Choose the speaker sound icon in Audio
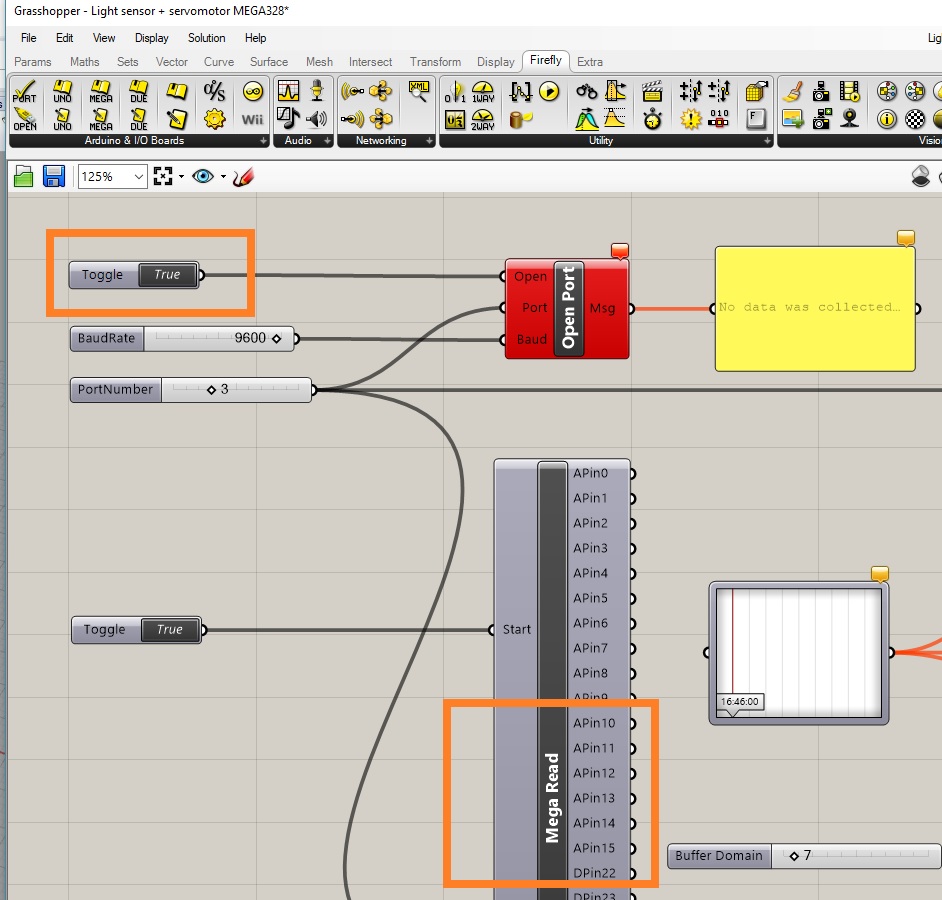 click(317, 119)
